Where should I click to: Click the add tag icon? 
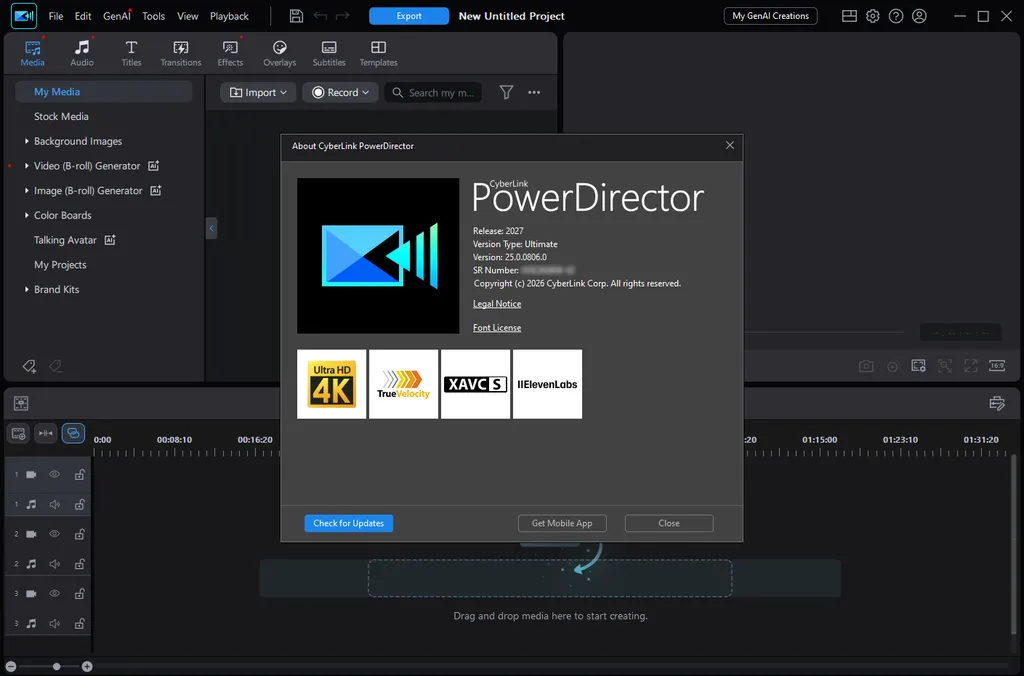coord(29,366)
